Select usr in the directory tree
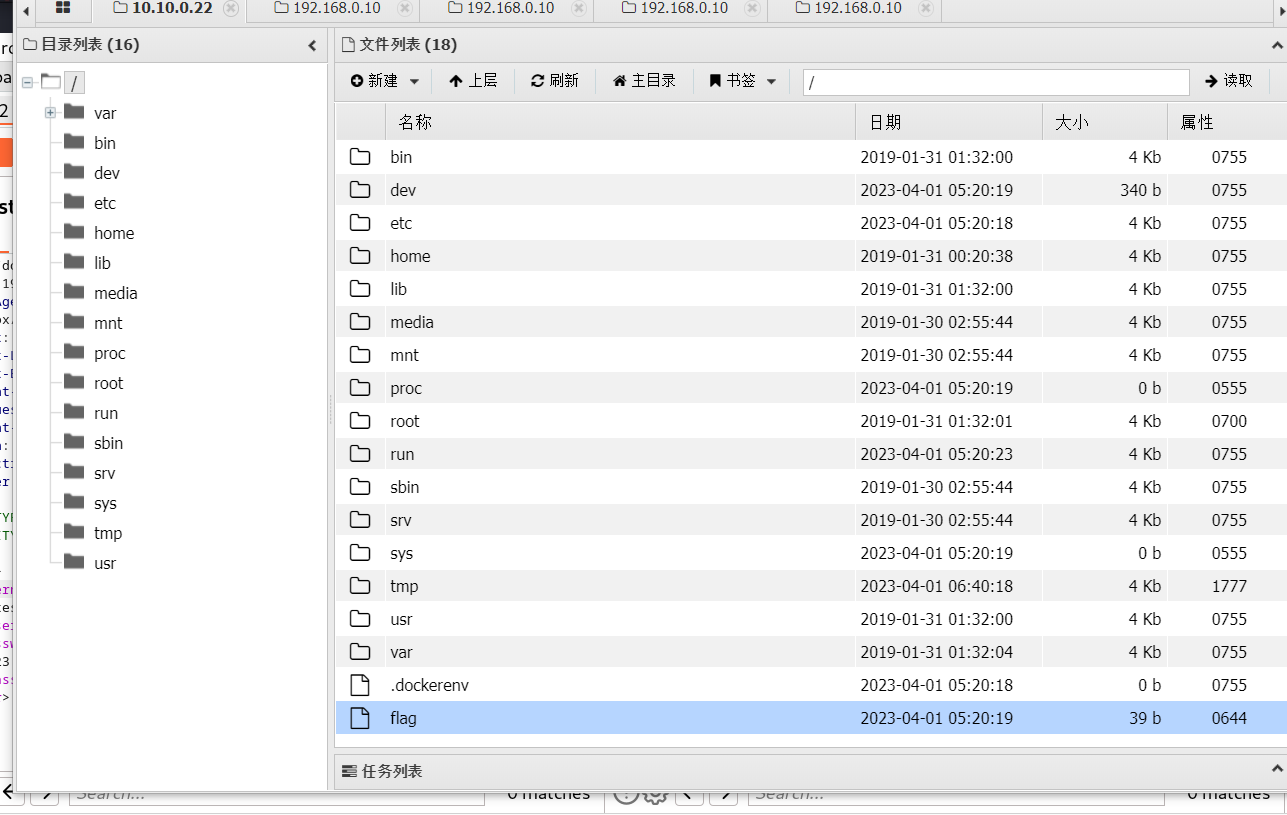The width and height of the screenshot is (1287, 815). [x=105, y=563]
